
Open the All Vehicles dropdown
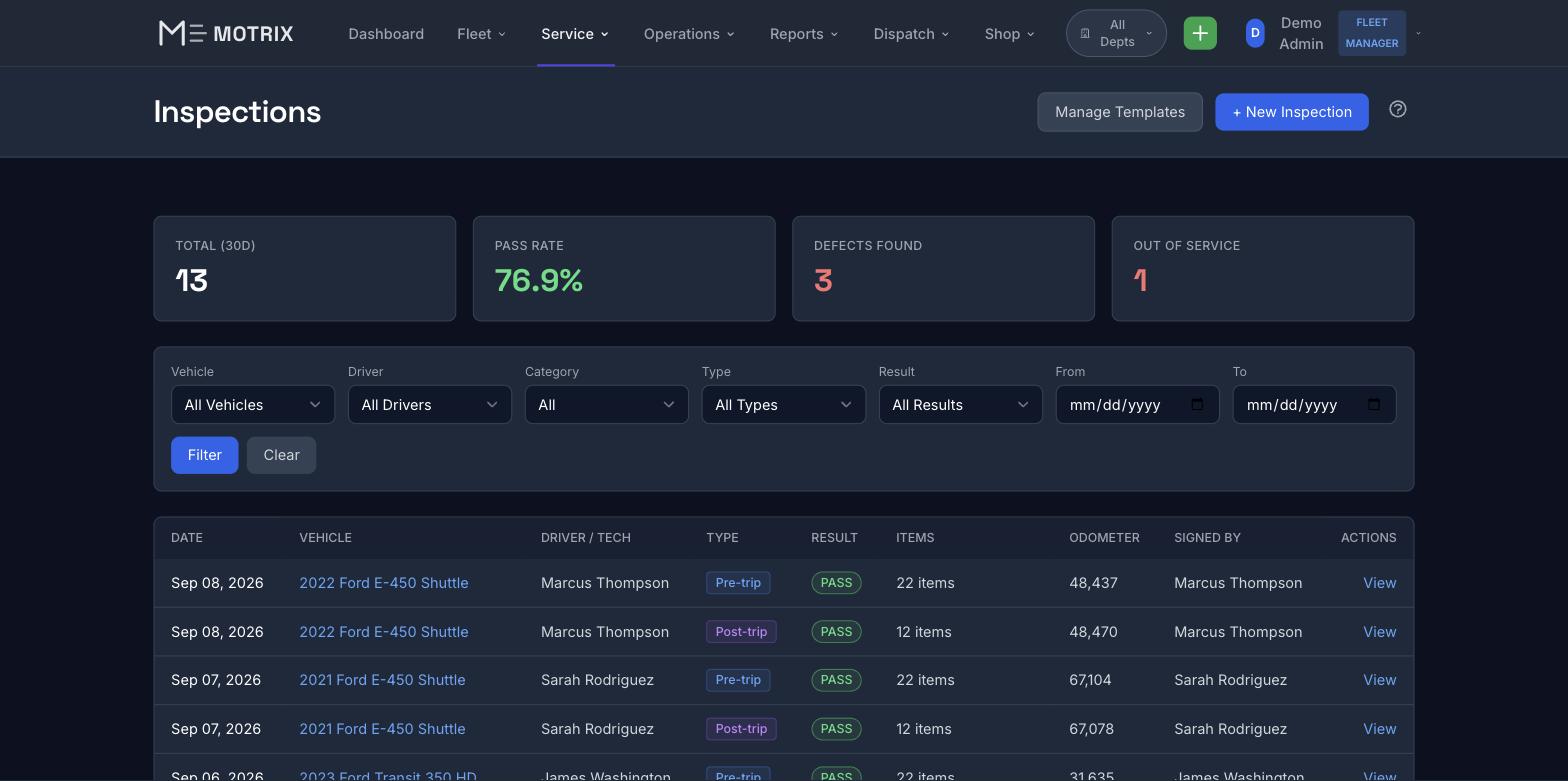point(253,404)
